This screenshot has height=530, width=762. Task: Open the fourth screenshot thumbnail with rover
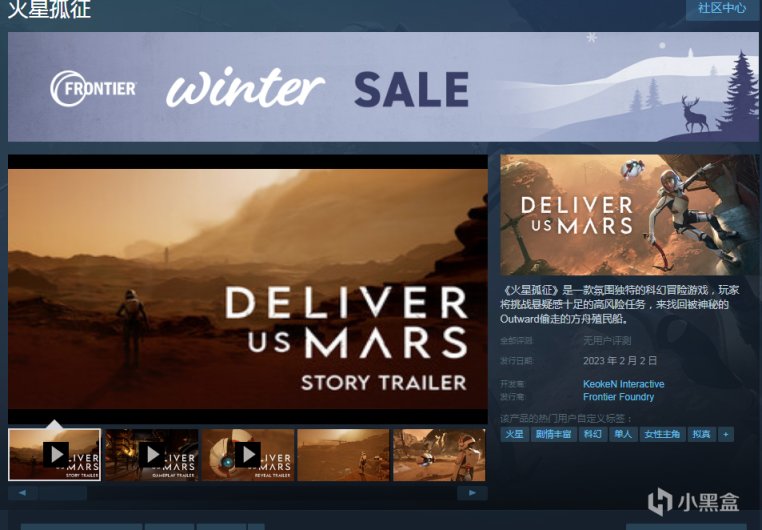[343, 455]
